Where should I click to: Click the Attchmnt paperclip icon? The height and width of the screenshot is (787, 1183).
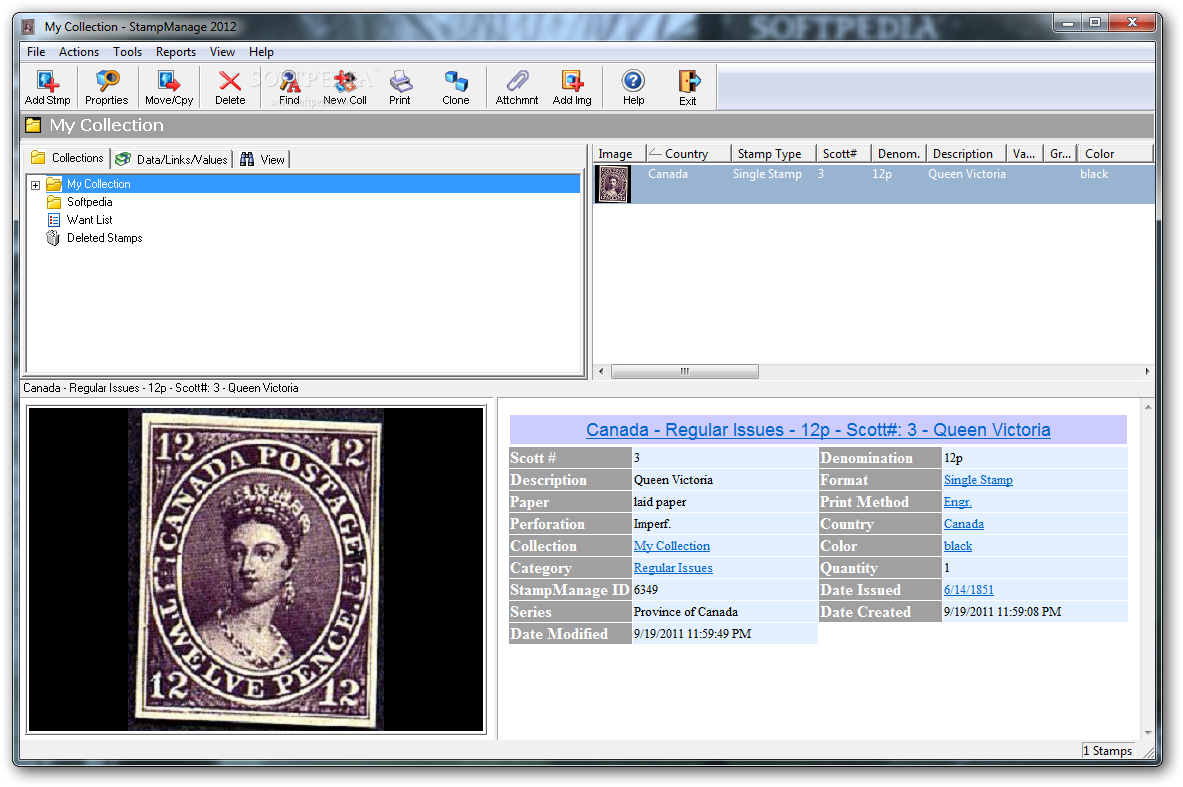517,88
